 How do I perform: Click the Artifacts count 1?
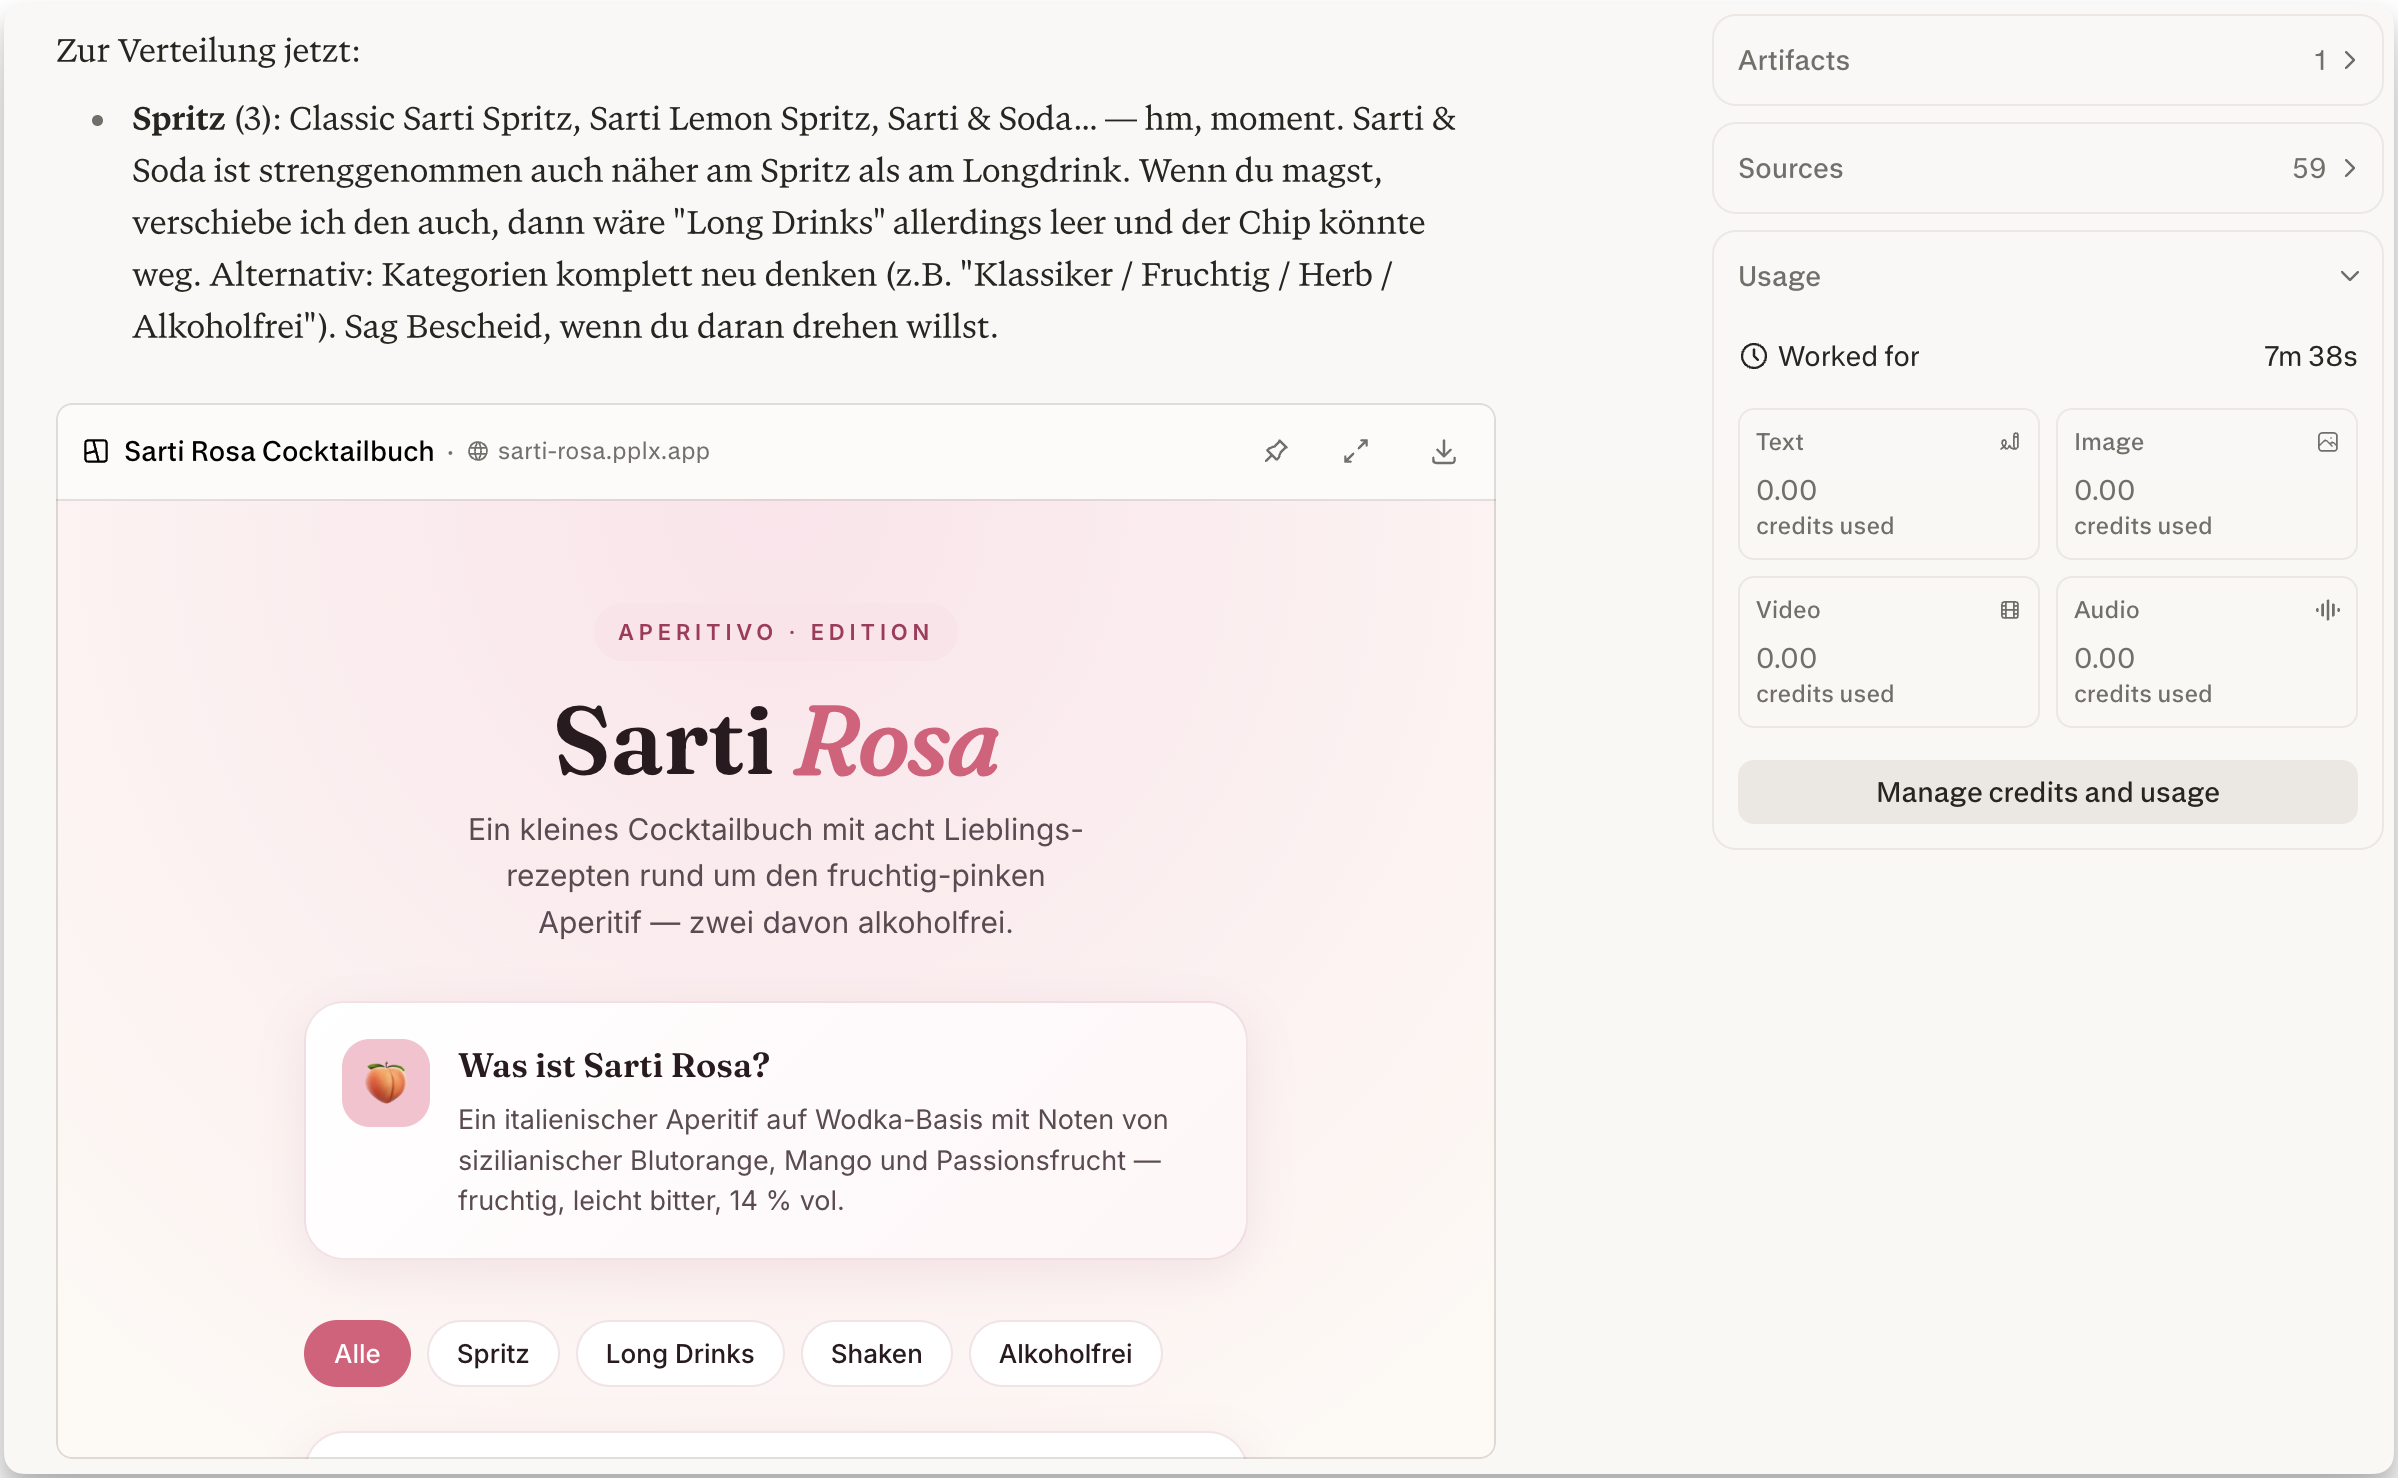point(2320,60)
